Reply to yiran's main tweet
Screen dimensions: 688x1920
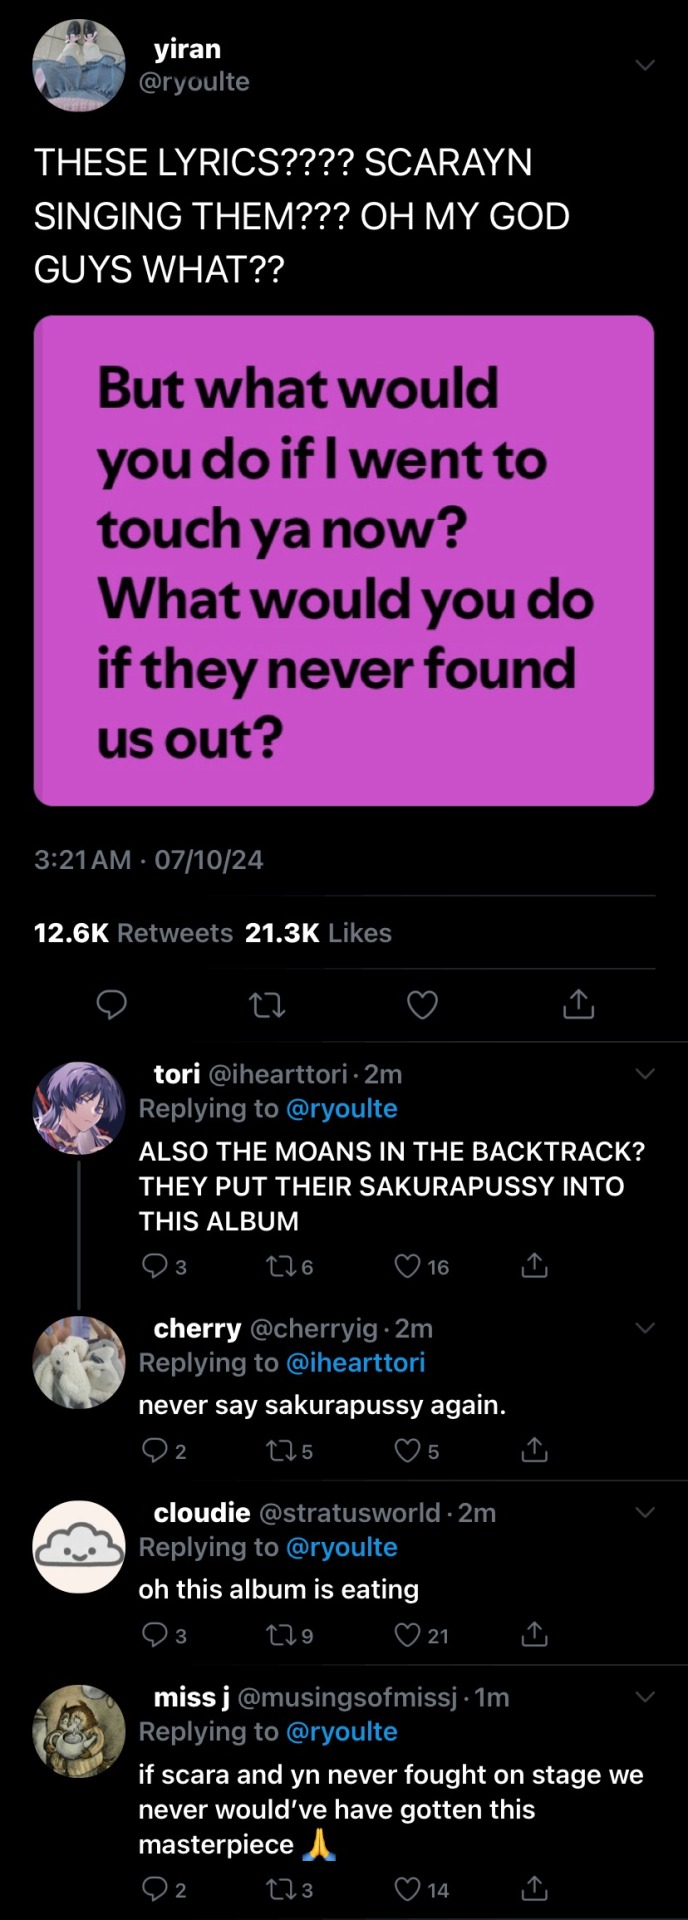pyautogui.click(x=111, y=1004)
